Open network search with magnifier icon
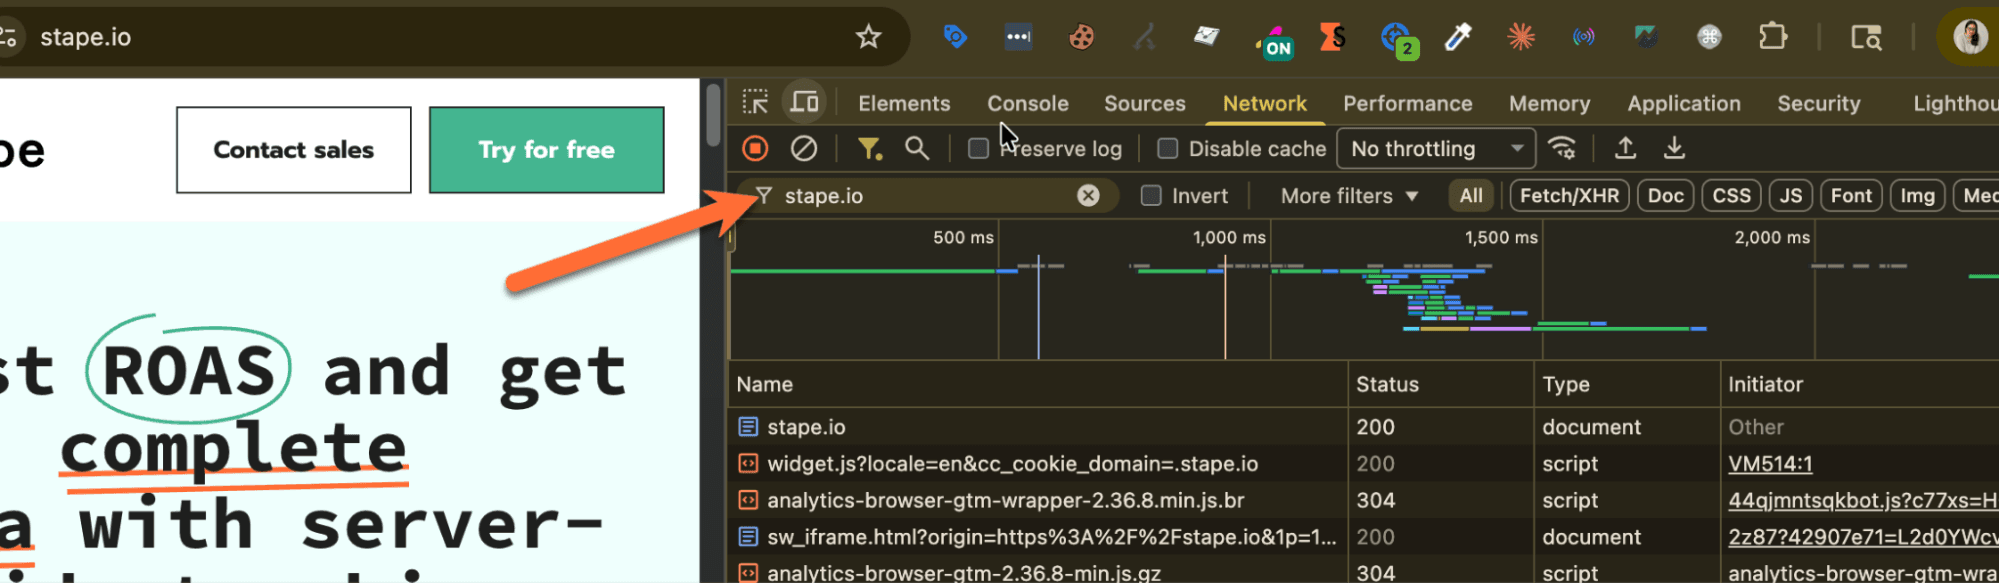 click(x=917, y=149)
